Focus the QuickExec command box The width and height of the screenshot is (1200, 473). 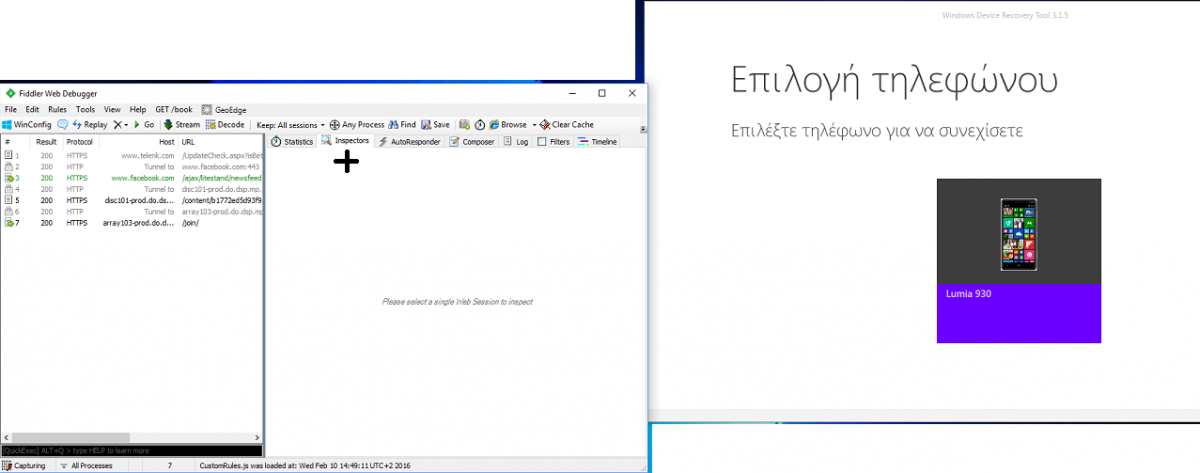click(x=132, y=451)
